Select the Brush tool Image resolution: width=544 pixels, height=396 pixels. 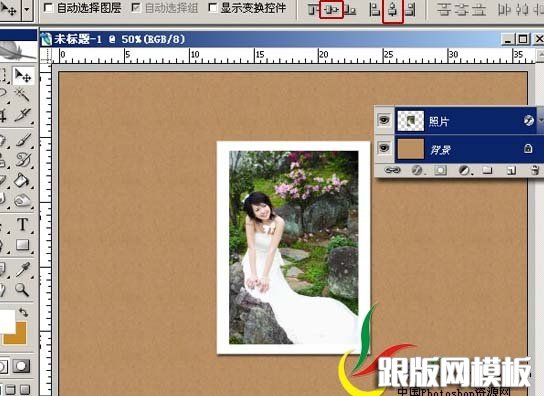tap(23, 140)
